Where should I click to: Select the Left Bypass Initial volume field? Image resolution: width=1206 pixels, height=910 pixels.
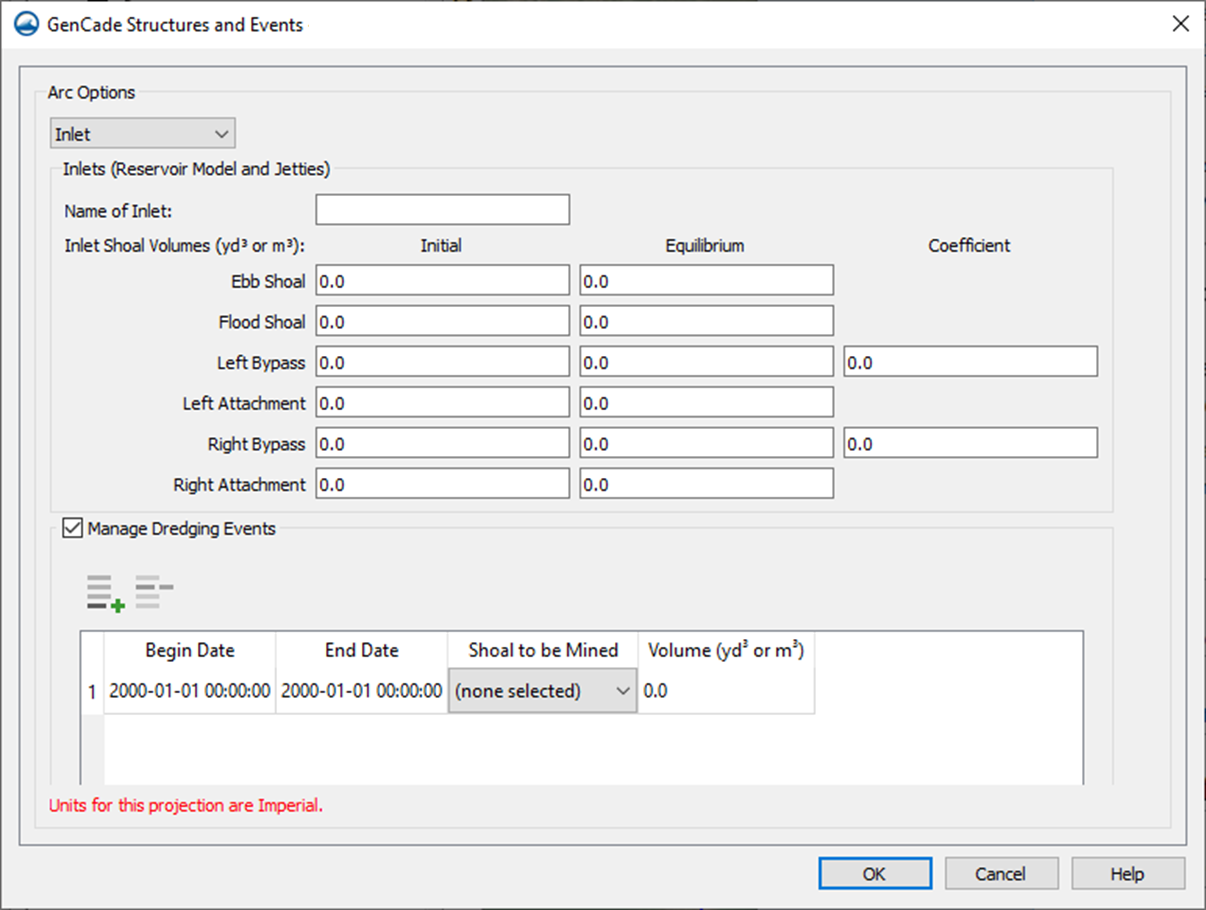click(x=443, y=363)
